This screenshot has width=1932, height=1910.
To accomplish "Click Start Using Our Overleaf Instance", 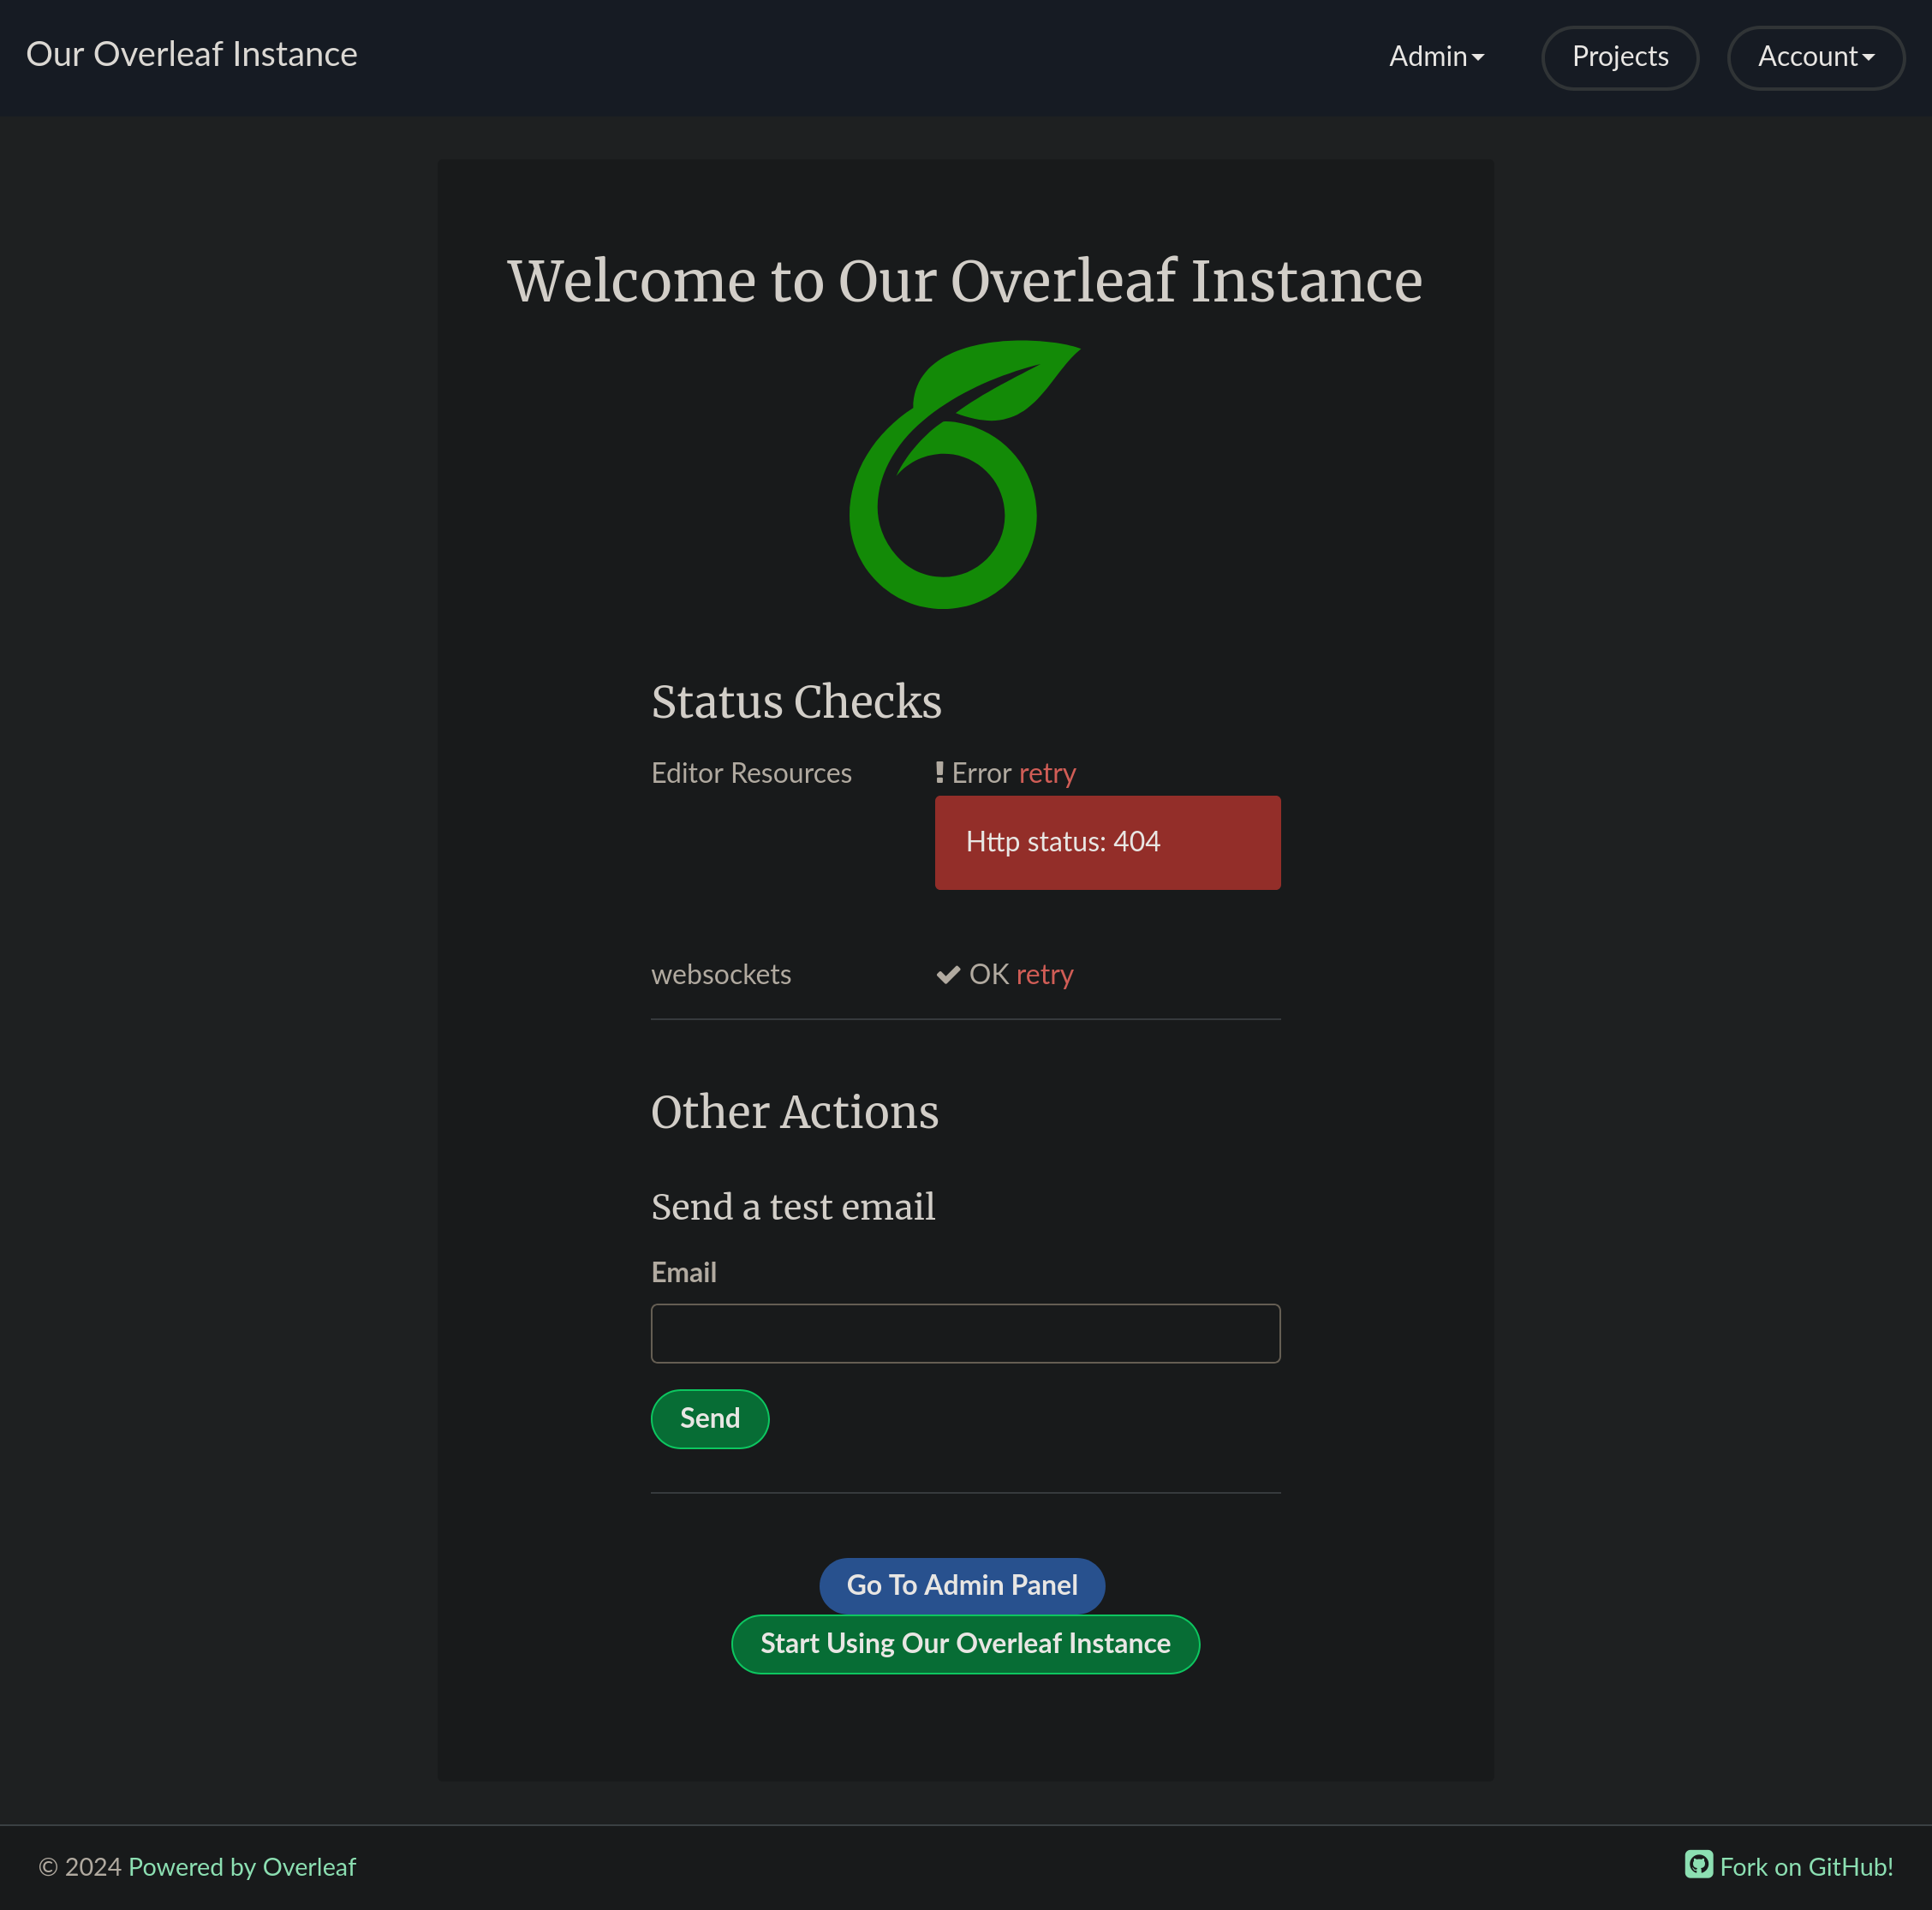I will coord(964,1643).
